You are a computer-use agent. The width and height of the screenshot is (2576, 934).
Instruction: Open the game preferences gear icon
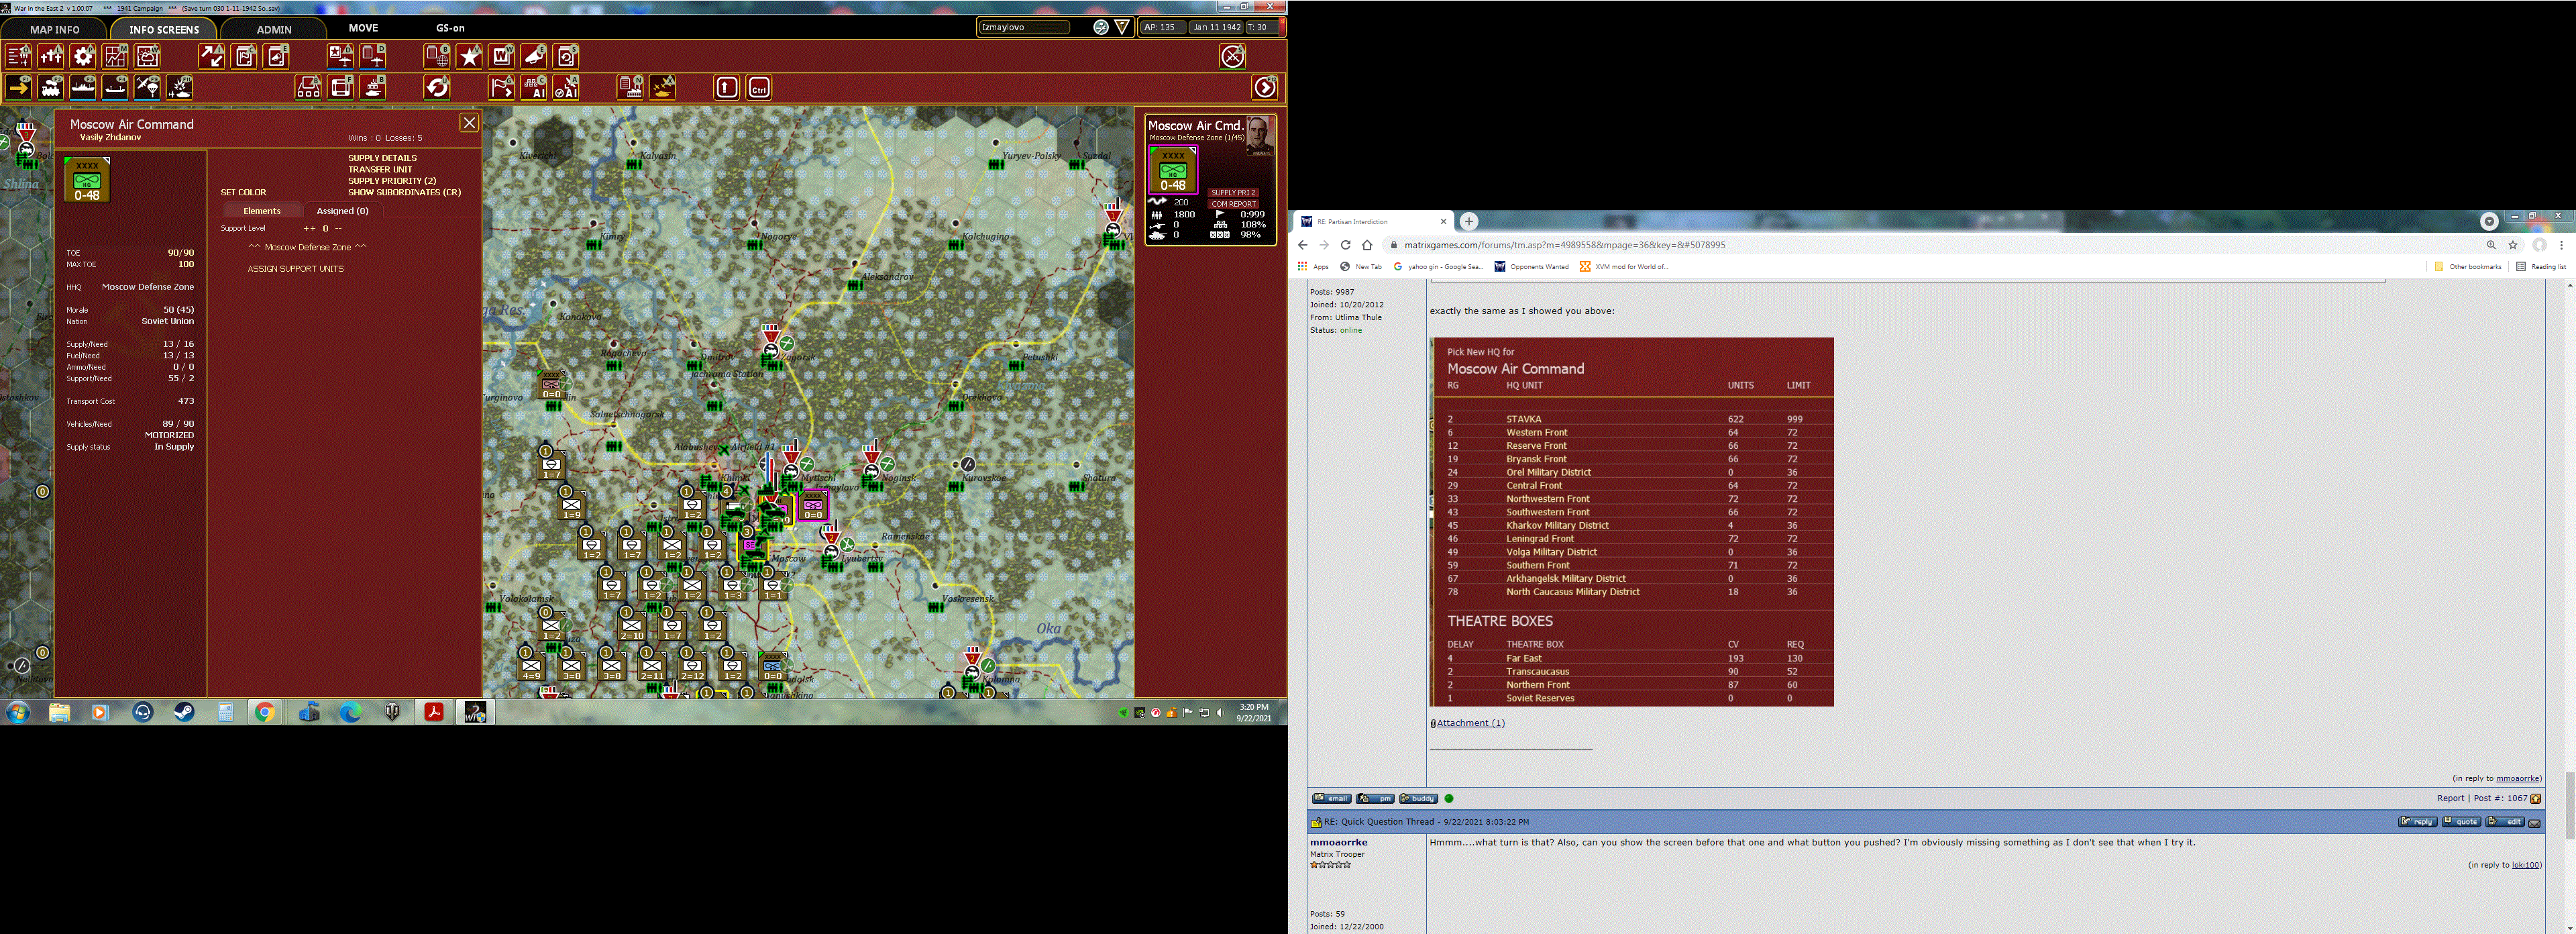(x=83, y=56)
